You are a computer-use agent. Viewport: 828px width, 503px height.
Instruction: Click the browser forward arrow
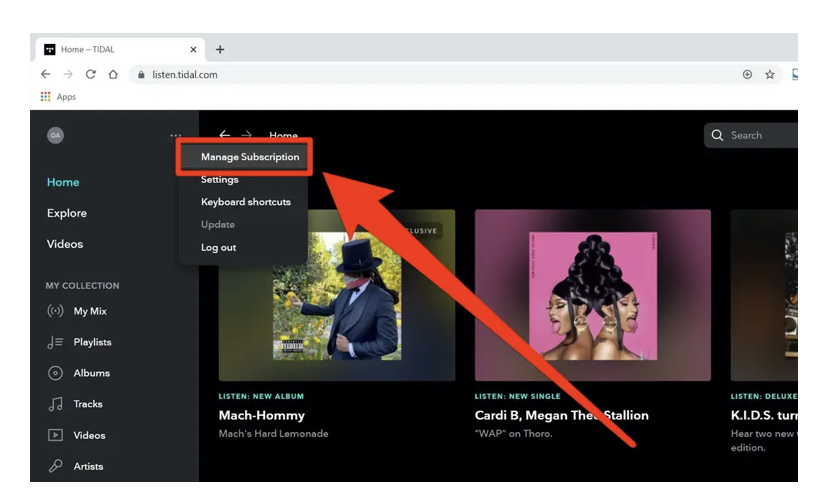coord(68,74)
